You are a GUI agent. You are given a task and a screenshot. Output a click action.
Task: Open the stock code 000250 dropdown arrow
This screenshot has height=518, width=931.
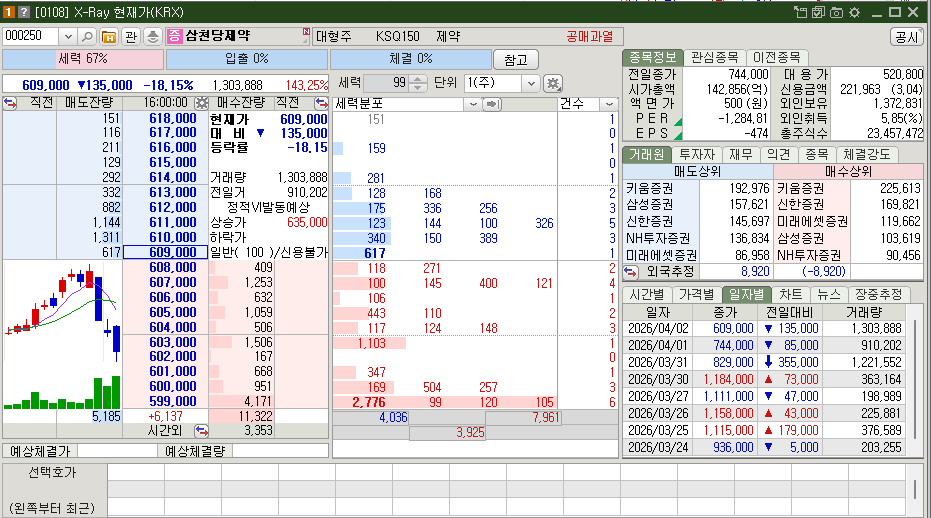(x=68, y=37)
